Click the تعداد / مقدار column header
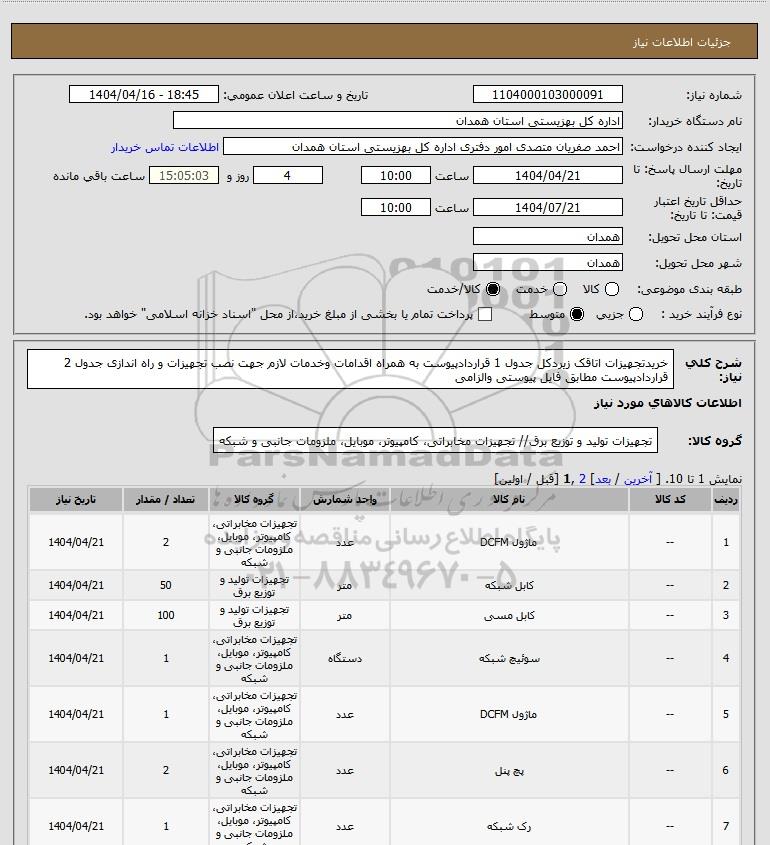 click(165, 499)
